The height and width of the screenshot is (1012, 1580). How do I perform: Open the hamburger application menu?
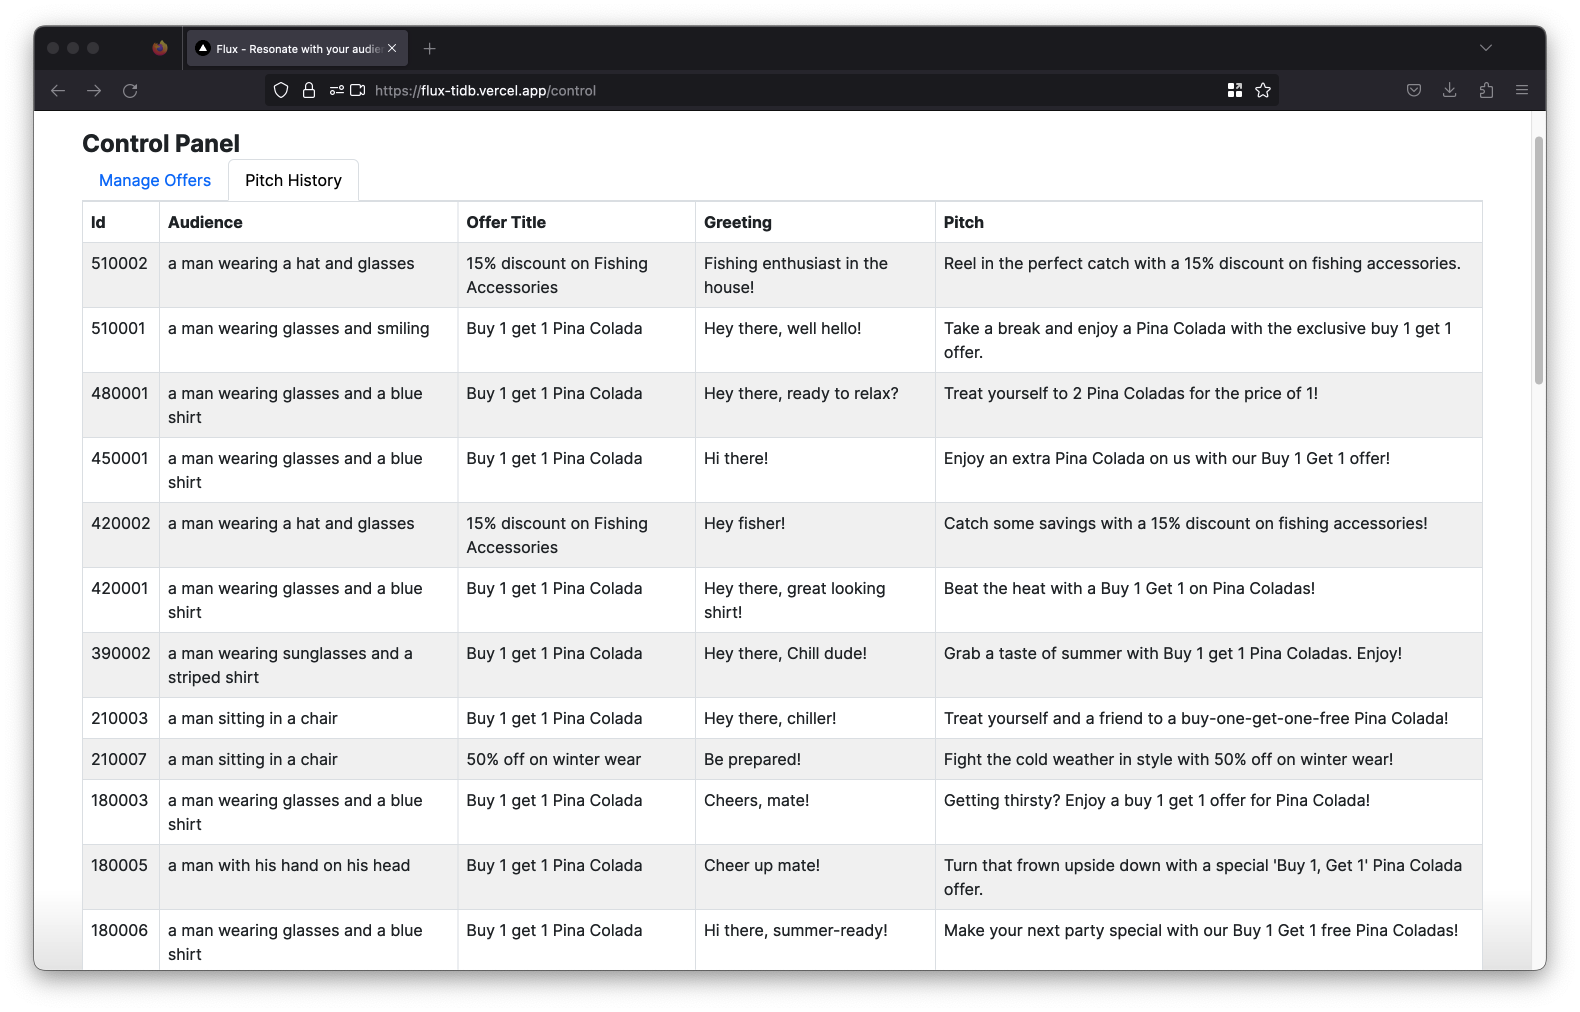[1522, 91]
